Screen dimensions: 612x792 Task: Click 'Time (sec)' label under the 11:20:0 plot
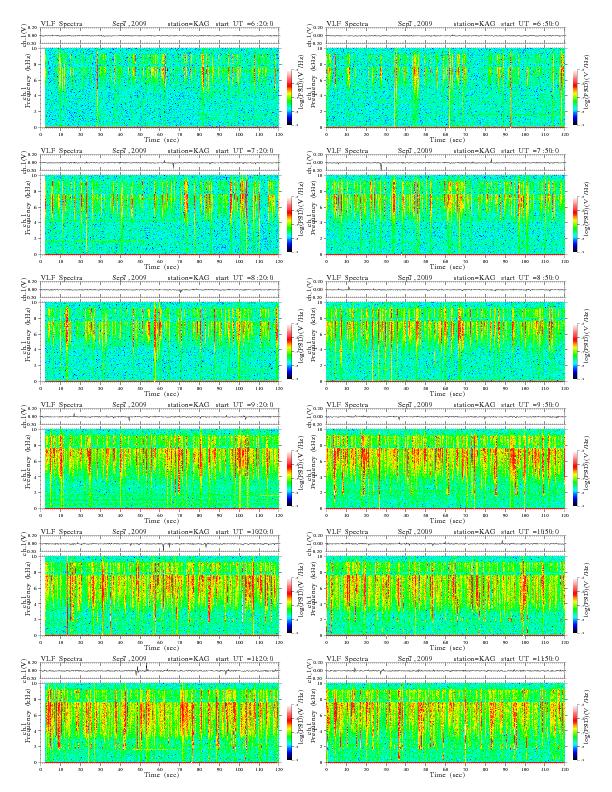coord(162,774)
